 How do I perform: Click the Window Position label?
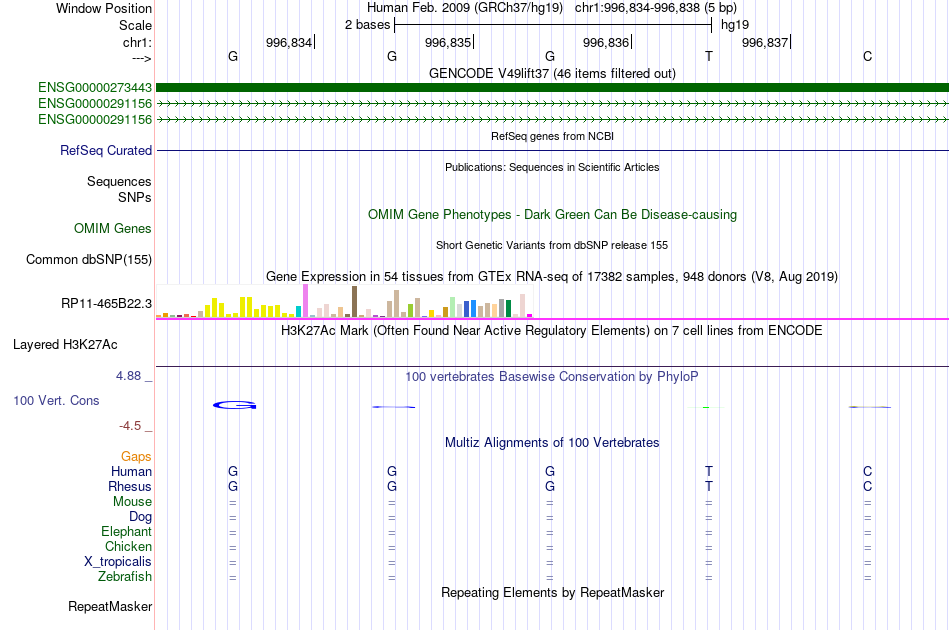pos(104,8)
